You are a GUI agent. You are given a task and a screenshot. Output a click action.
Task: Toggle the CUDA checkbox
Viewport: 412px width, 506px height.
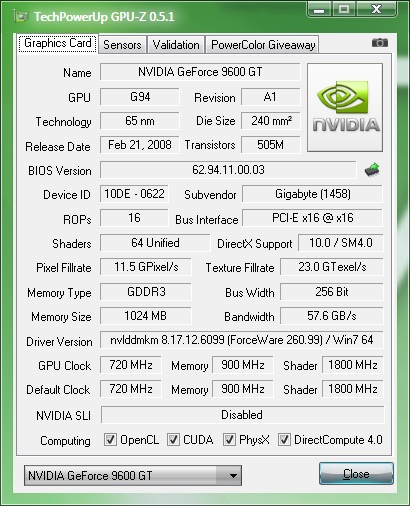coord(173,440)
